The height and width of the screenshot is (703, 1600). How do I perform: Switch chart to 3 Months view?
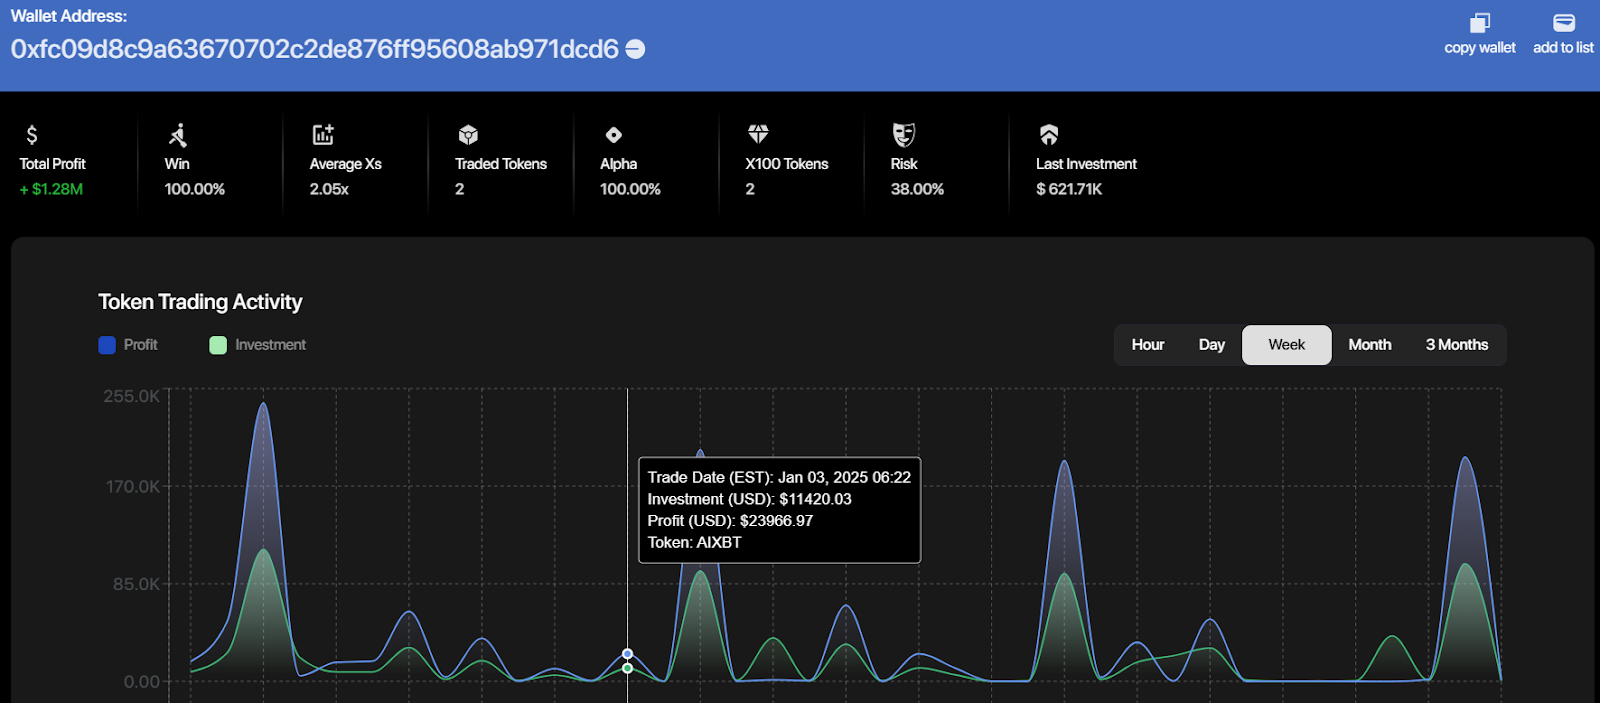point(1457,345)
